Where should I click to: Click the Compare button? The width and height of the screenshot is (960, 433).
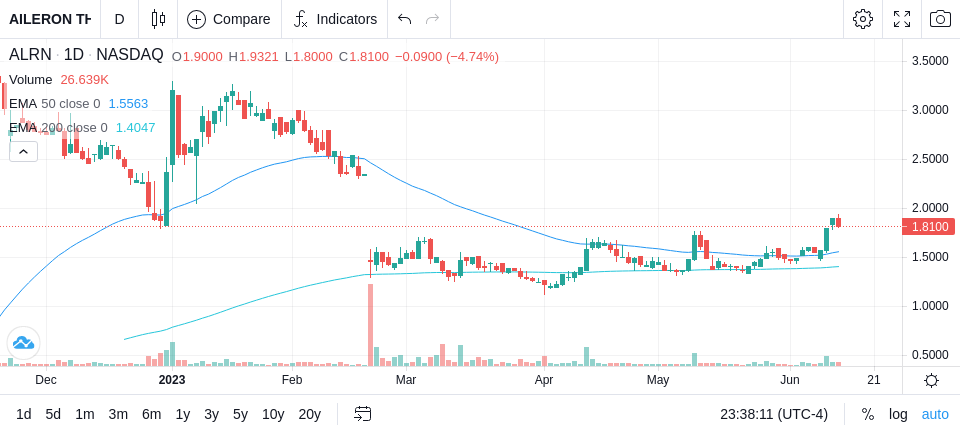tap(229, 19)
